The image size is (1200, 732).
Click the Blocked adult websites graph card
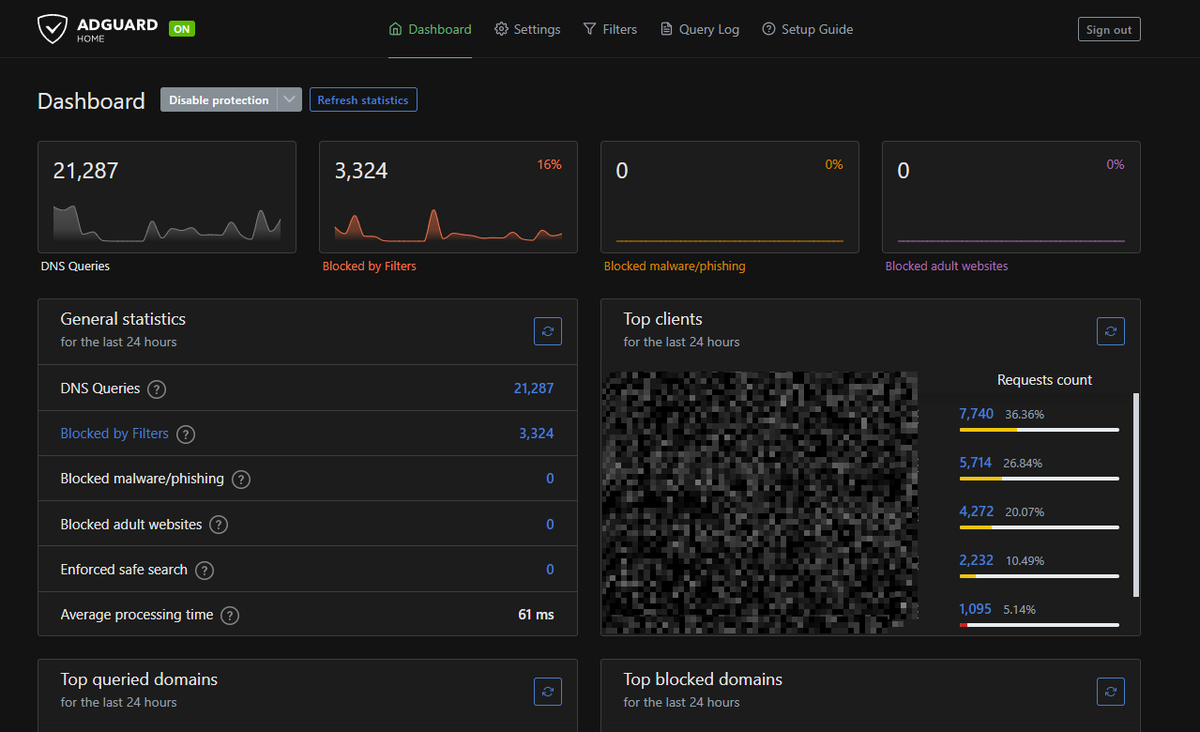pyautogui.click(x=1011, y=197)
